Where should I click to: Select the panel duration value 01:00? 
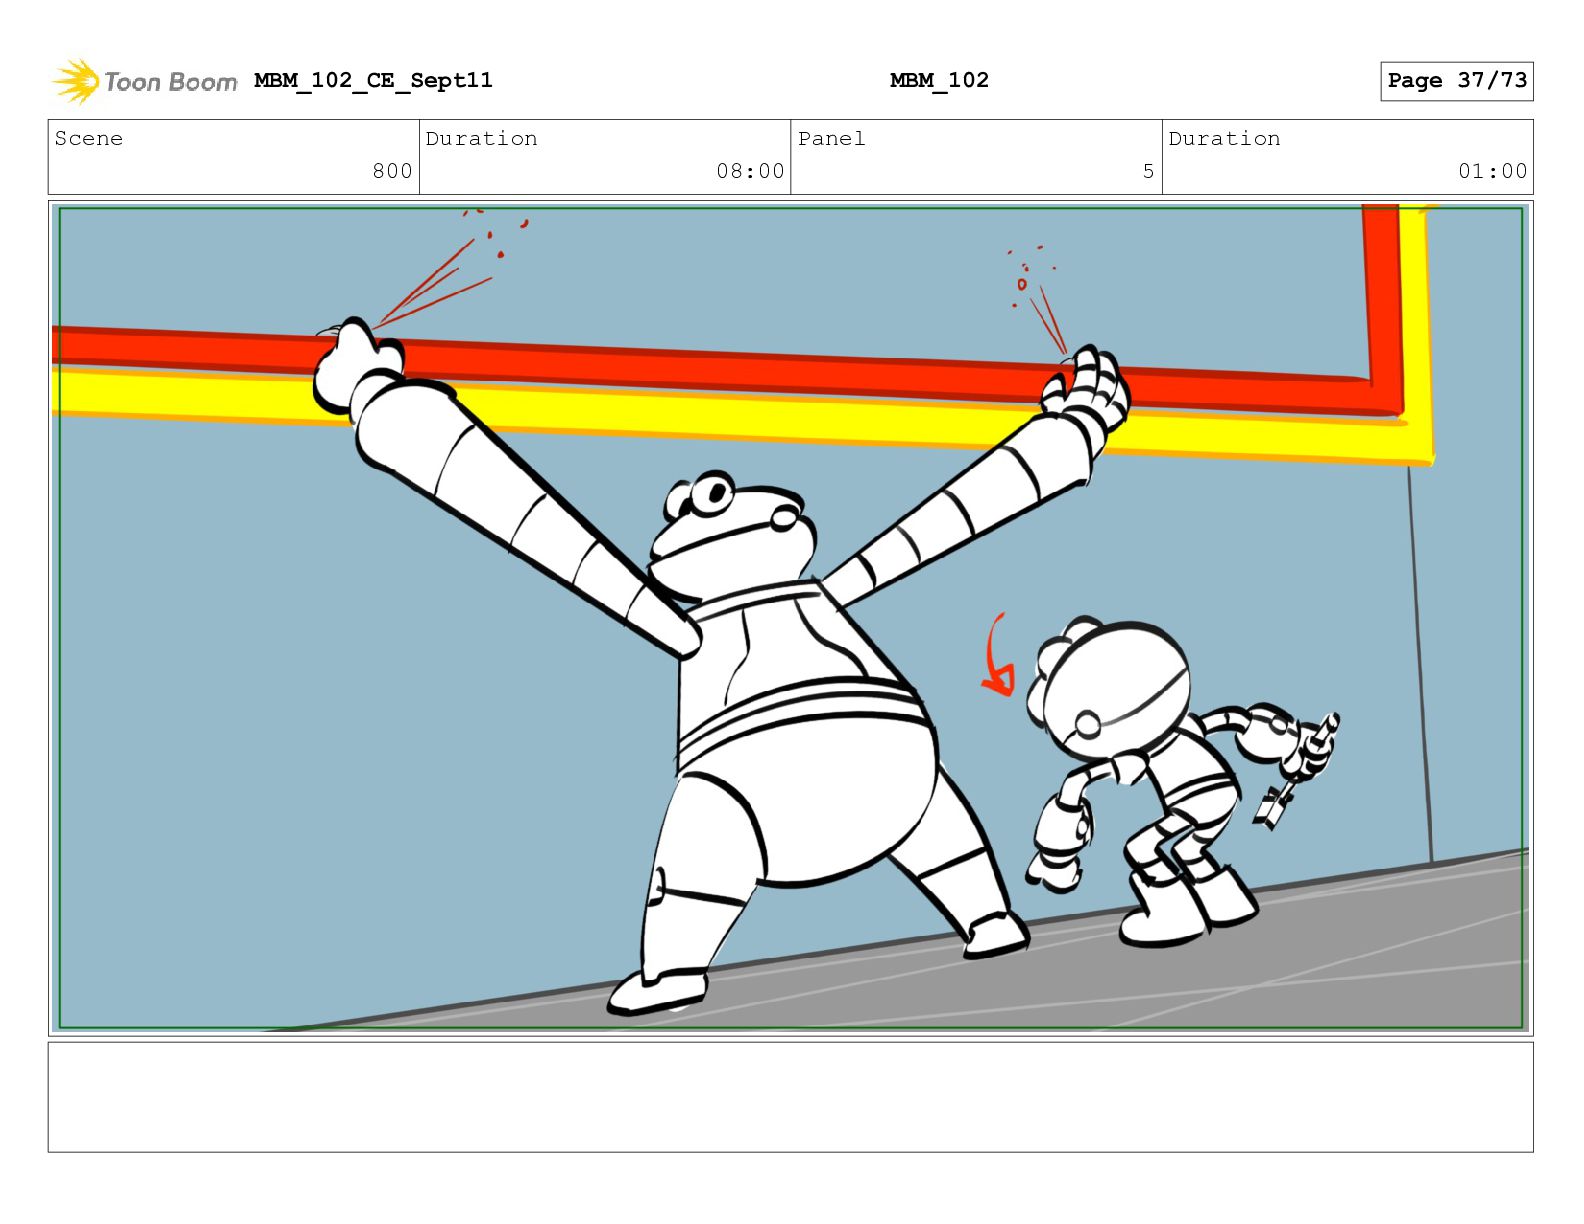[x=1492, y=171]
